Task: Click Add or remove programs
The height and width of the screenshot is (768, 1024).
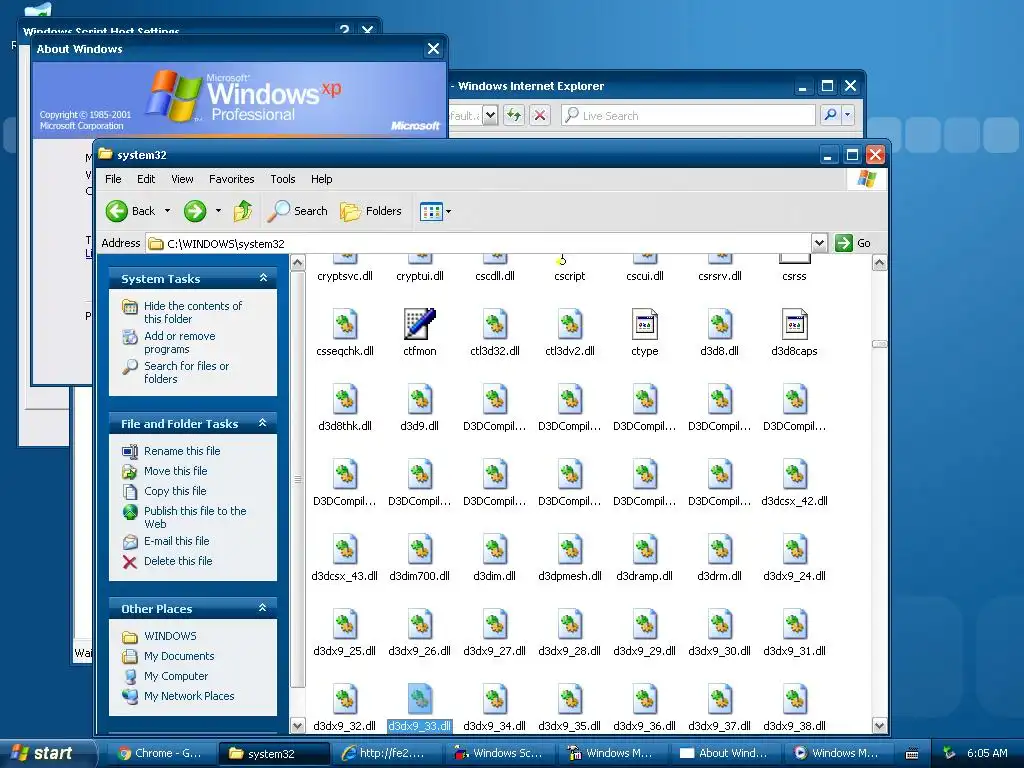Action: tap(180, 342)
